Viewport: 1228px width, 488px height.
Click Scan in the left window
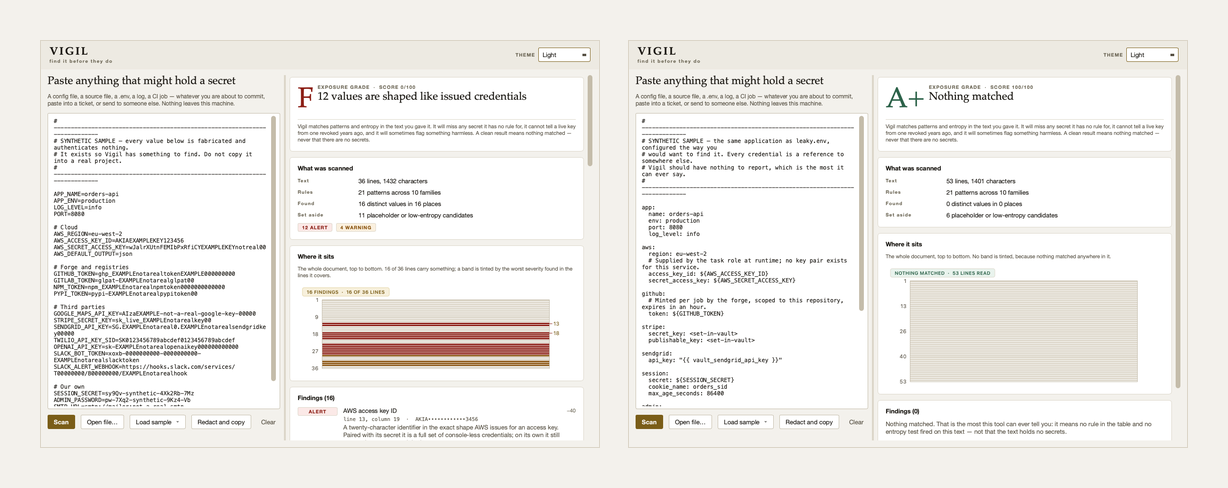tap(61, 422)
